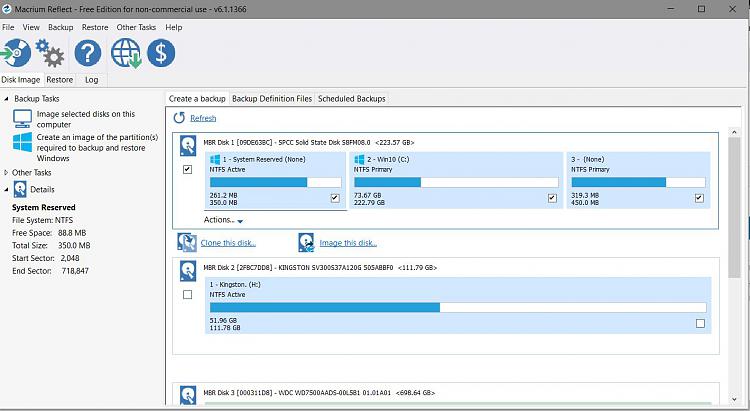Click the MBR Disk 3 WDC header text

[x=319, y=393]
